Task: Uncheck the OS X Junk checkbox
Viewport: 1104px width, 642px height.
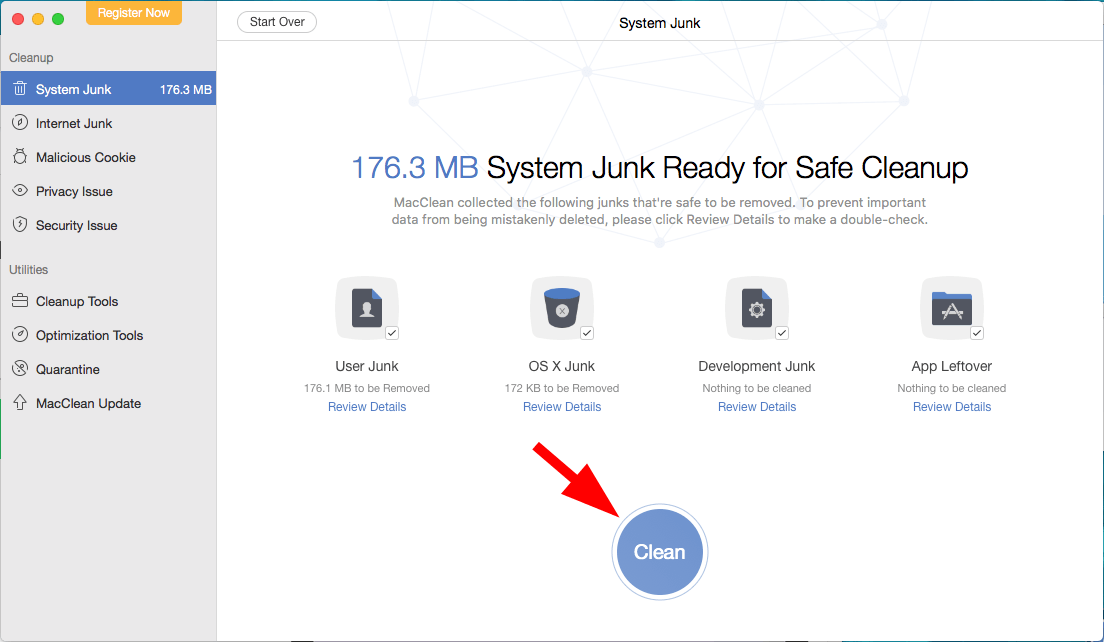Action: 587,333
